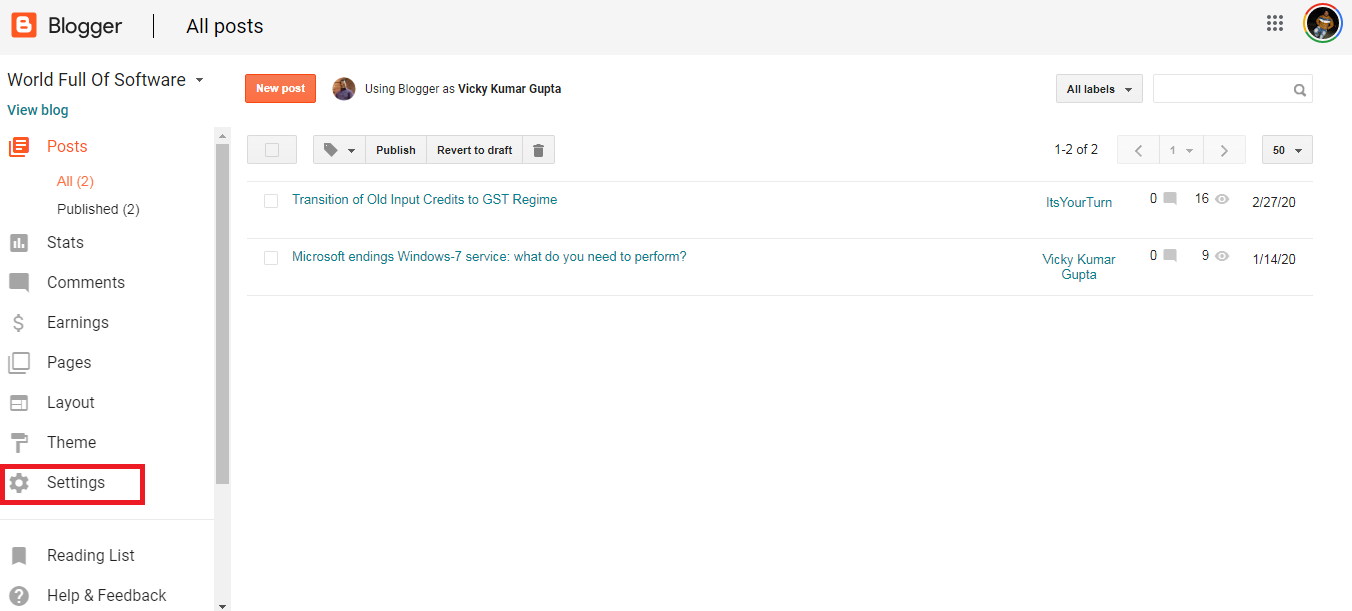
Task: Check the GST Regime post checkbox
Action: pyautogui.click(x=271, y=201)
